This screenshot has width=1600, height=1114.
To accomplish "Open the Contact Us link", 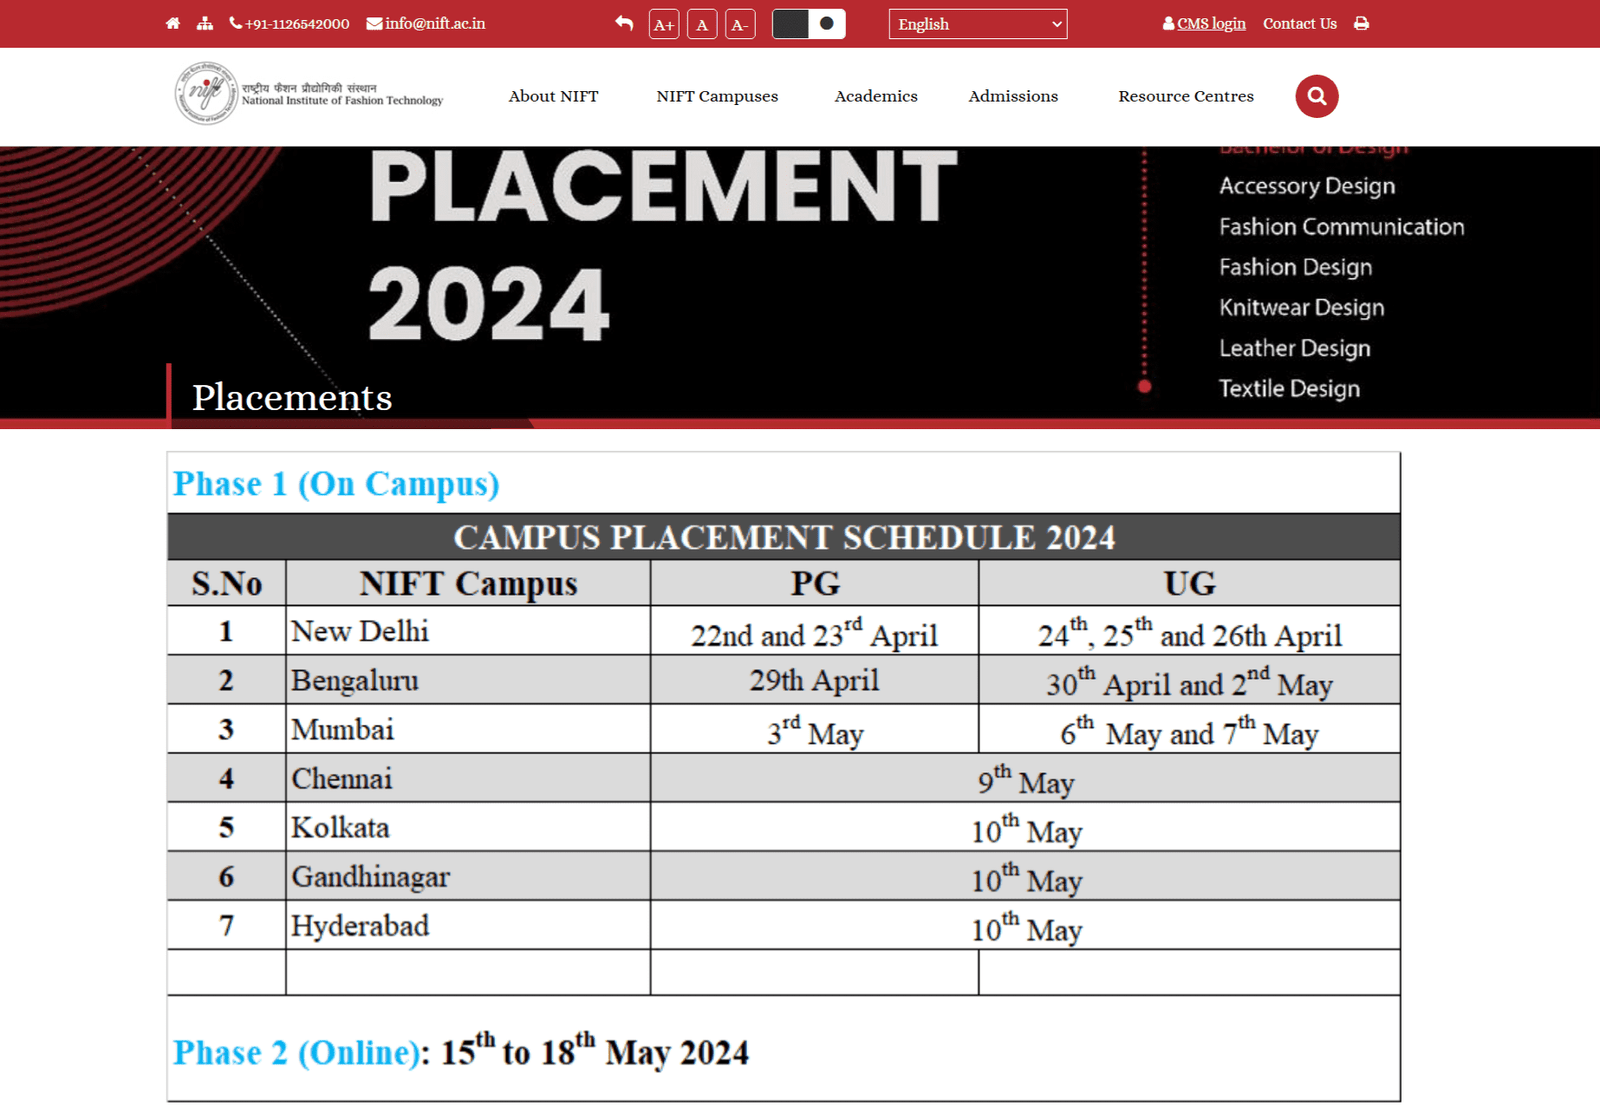I will point(1299,23).
